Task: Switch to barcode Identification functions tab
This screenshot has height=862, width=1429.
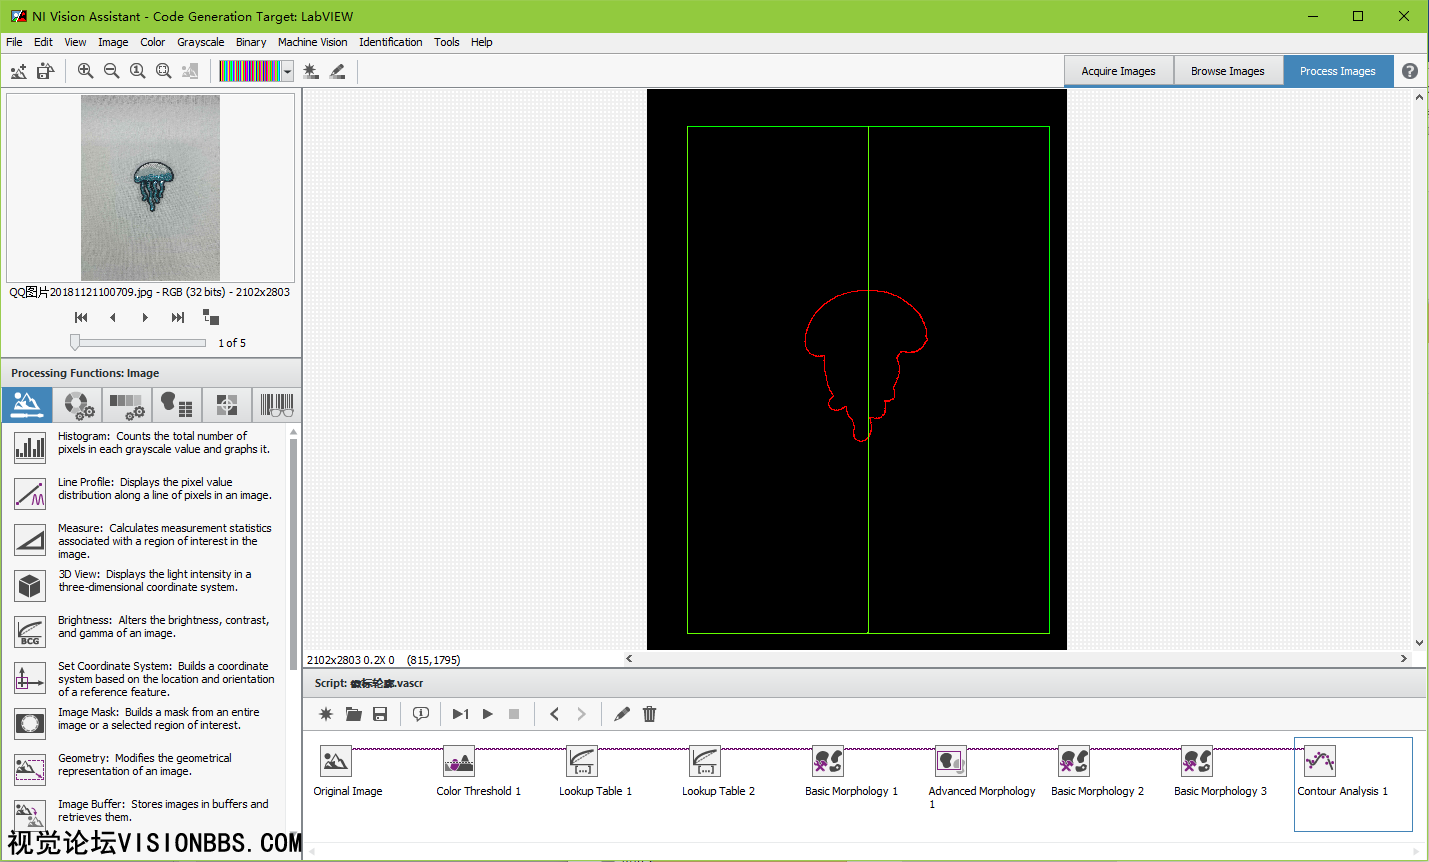Action: pos(276,405)
